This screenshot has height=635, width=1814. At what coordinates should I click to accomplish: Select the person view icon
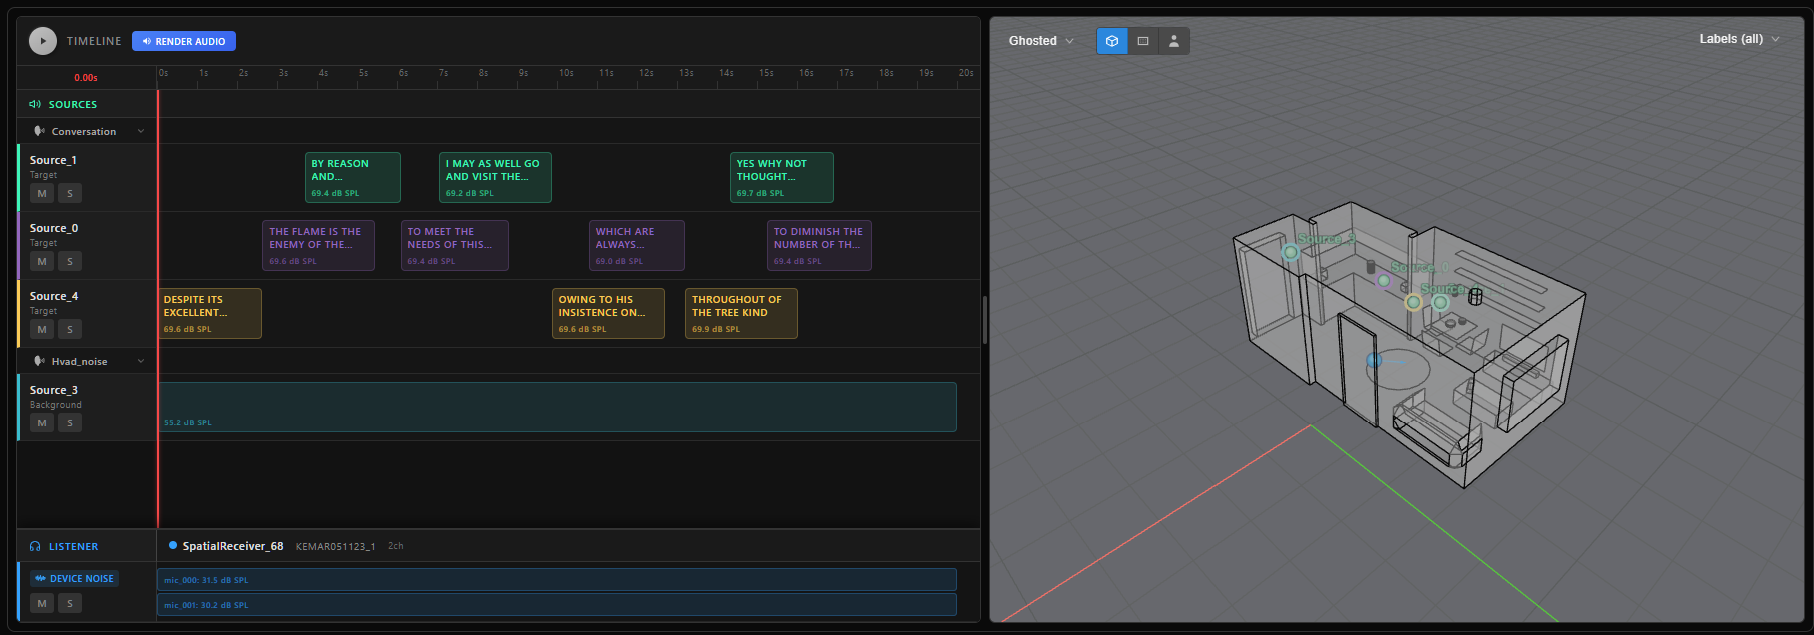pos(1174,41)
